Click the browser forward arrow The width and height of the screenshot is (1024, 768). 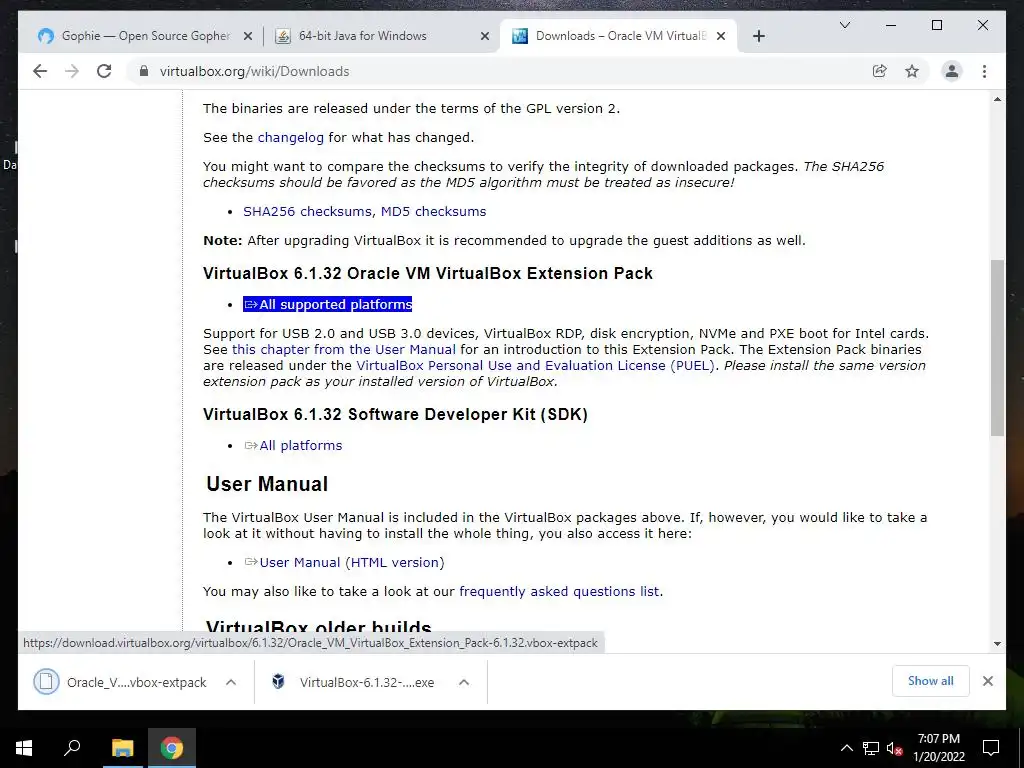tap(72, 71)
